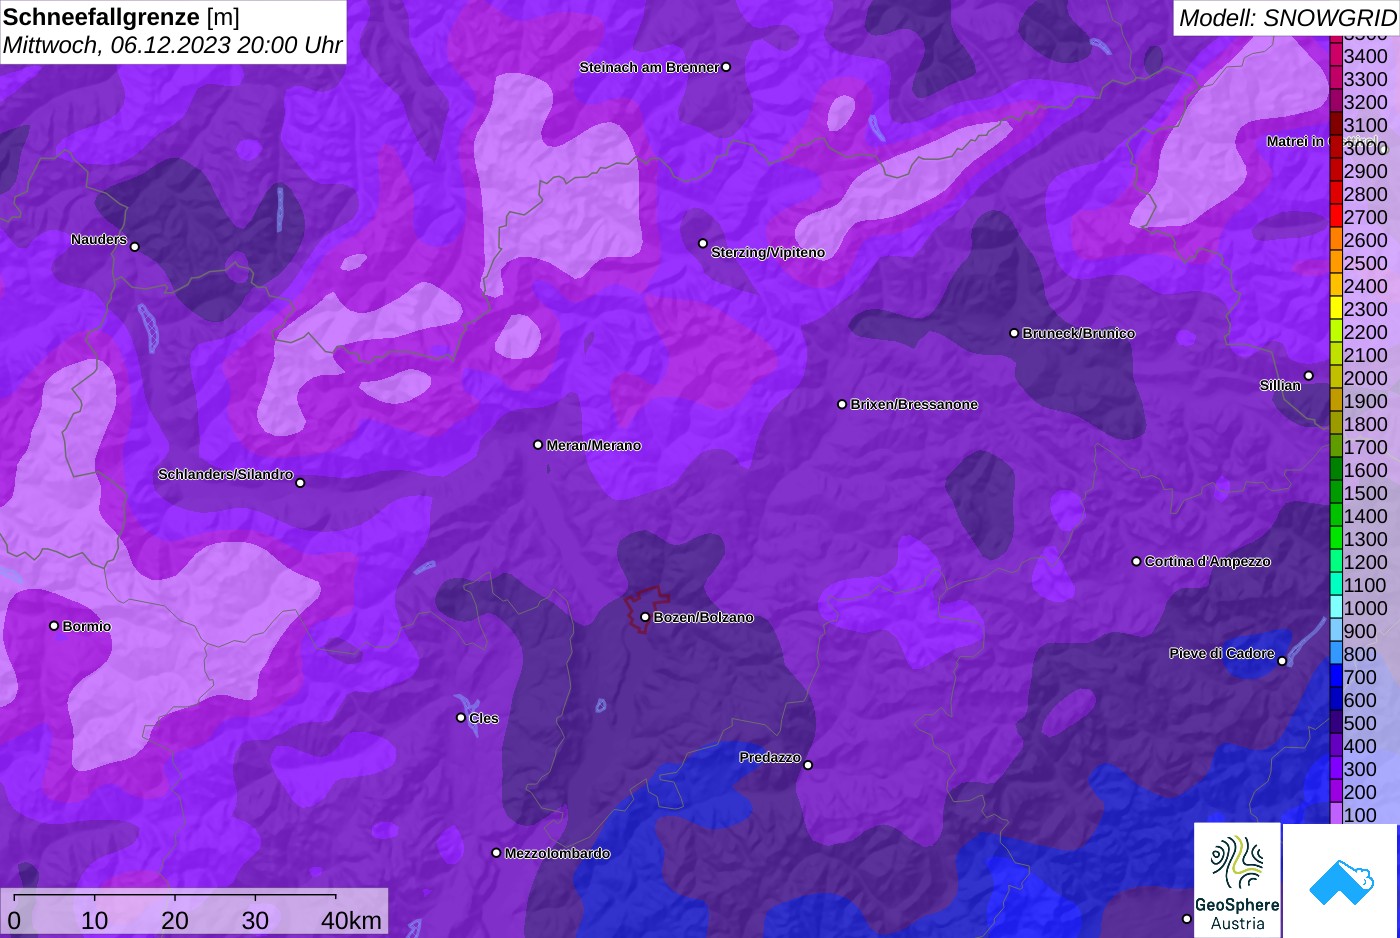Image resolution: width=1400 pixels, height=938 pixels.
Task: Click the '10' scale bar tick label
Action: [x=94, y=920]
